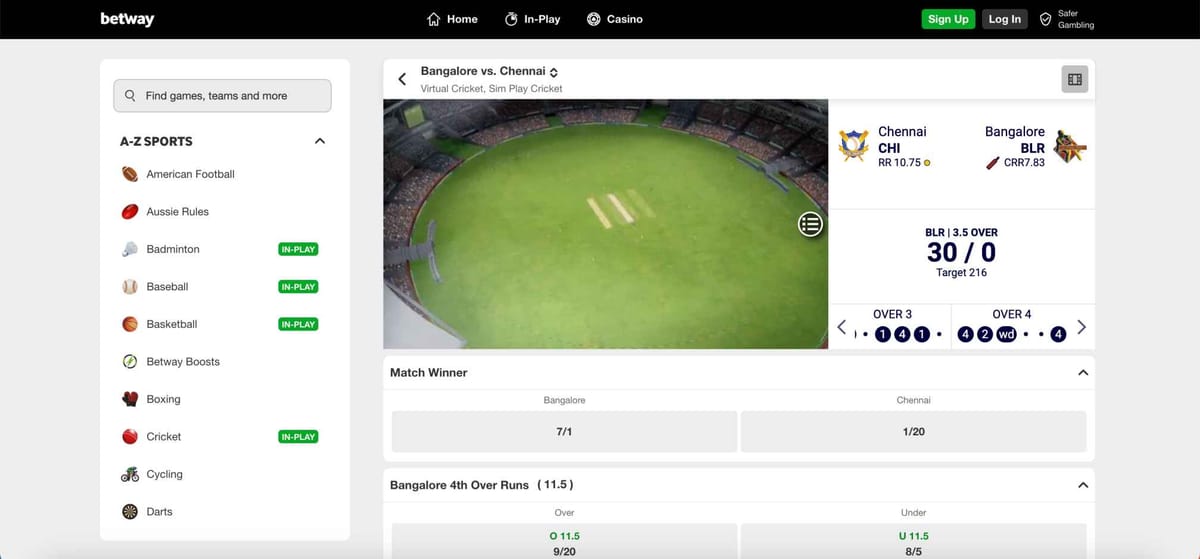
Task: Open the Betway Boosts icon
Action: pos(130,362)
